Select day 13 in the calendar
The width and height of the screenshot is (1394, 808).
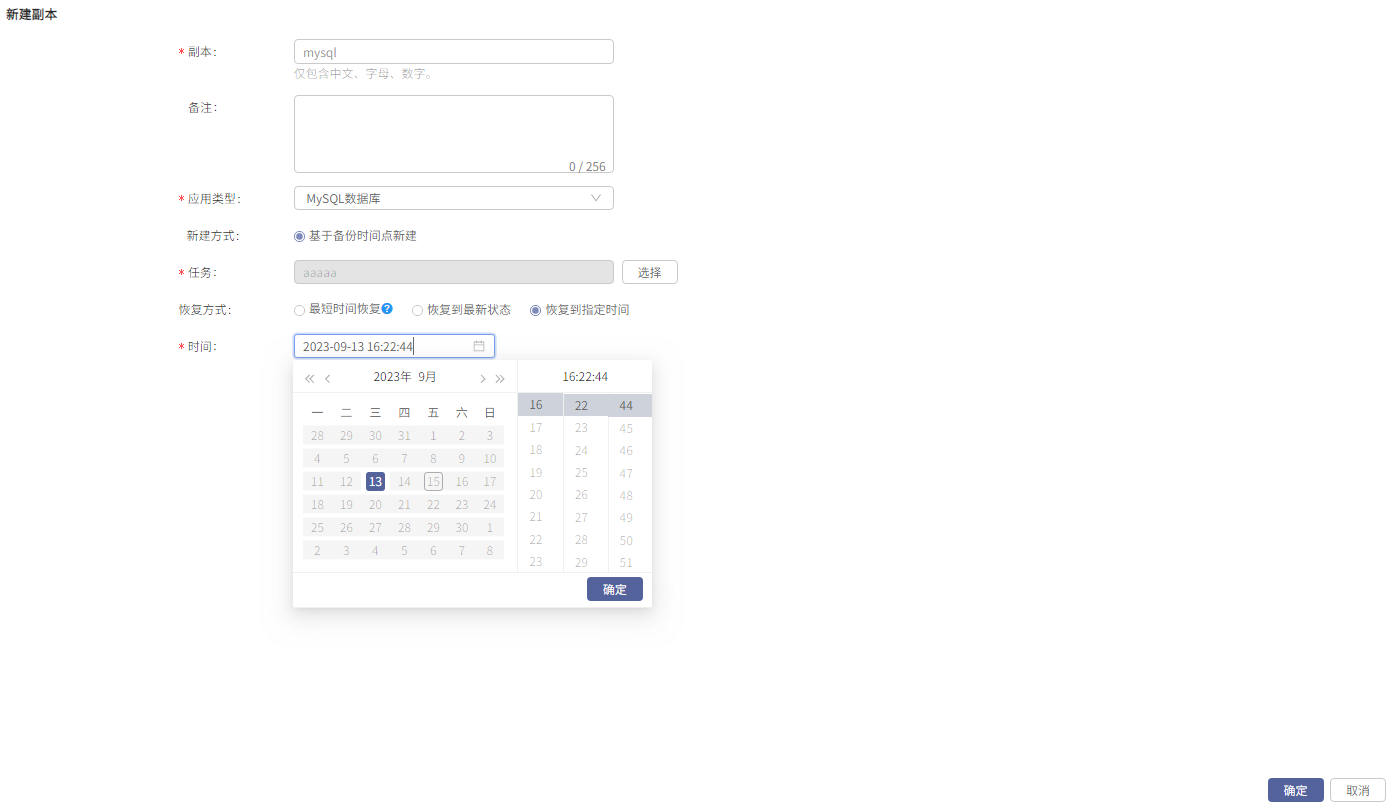tap(375, 481)
